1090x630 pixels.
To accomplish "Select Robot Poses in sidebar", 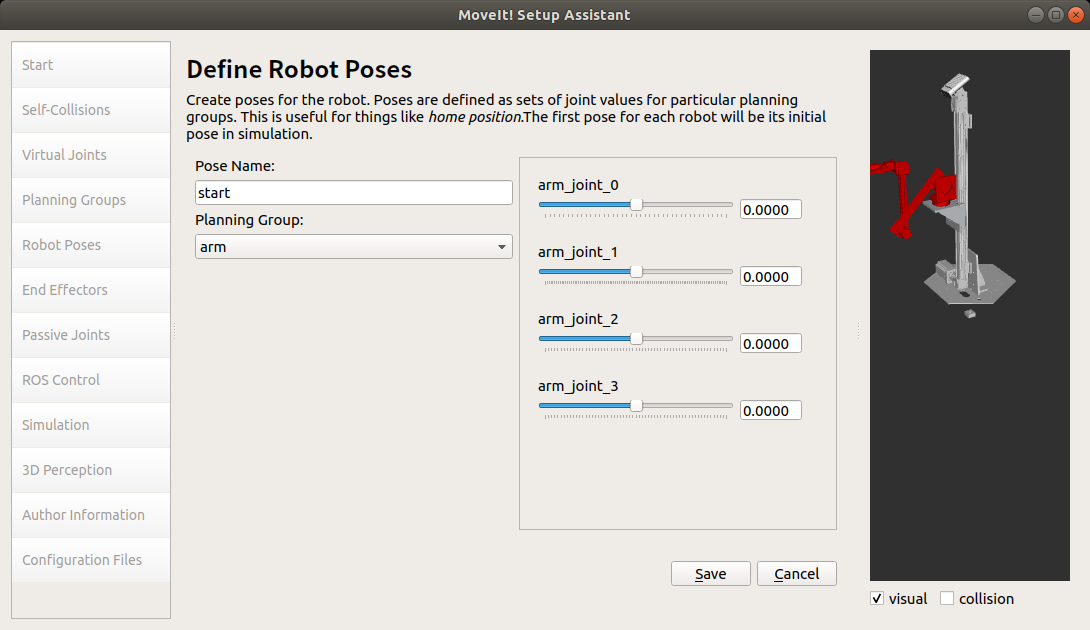I will 91,245.
